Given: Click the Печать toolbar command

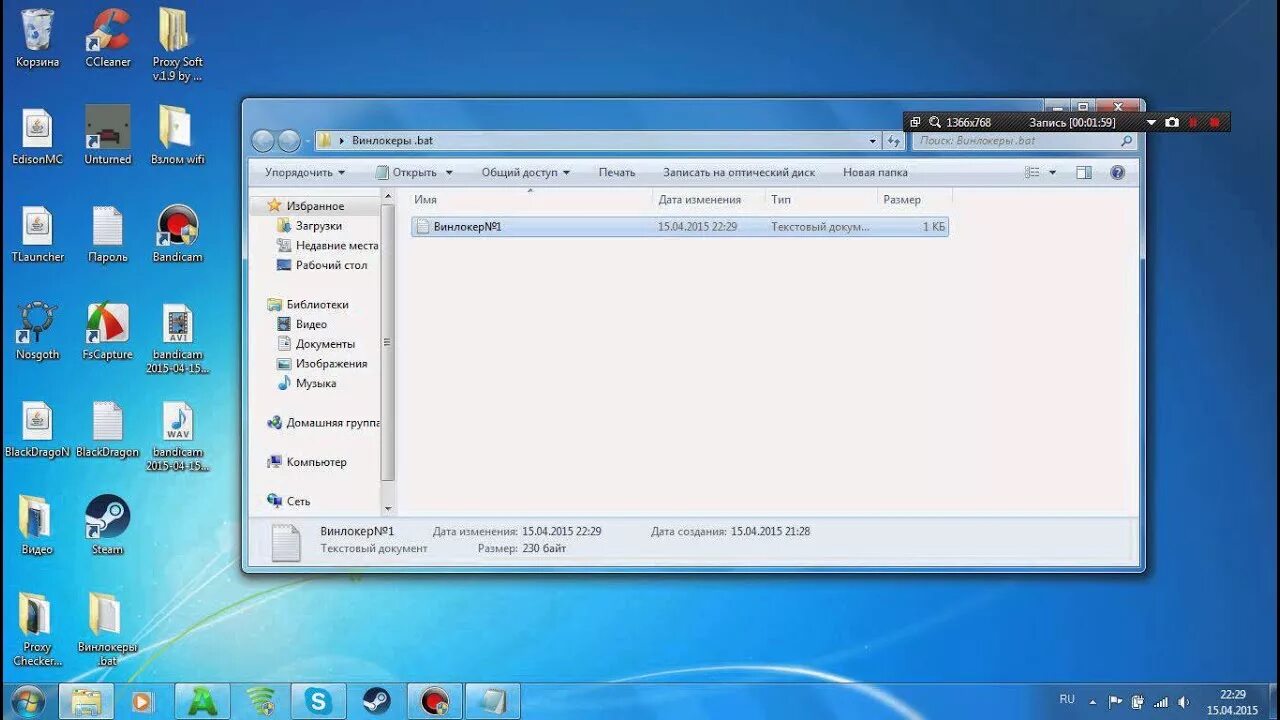Looking at the screenshot, I should tap(617, 172).
